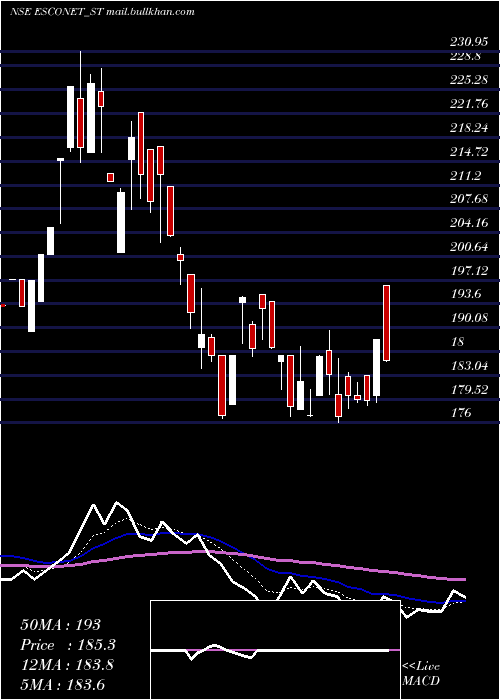Click the 'NSE ESCONET_ST mail.bullkhan.com' title text

point(102,12)
